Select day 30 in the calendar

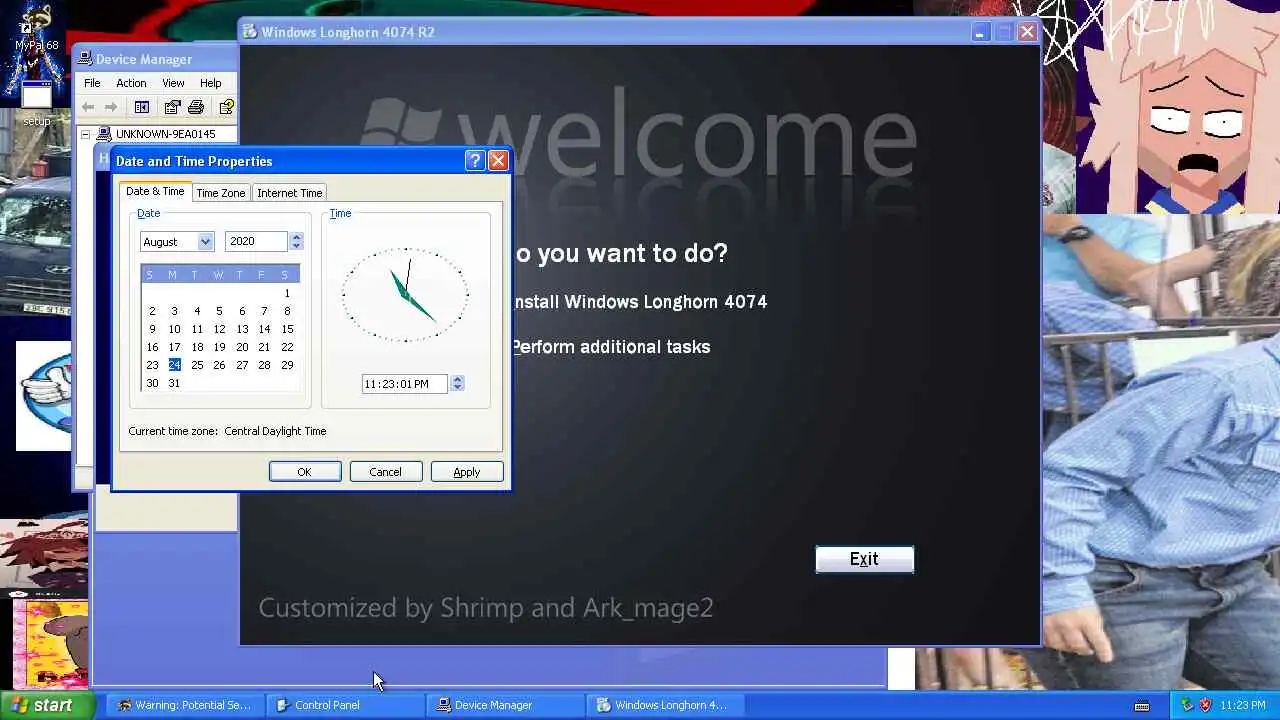click(152, 383)
